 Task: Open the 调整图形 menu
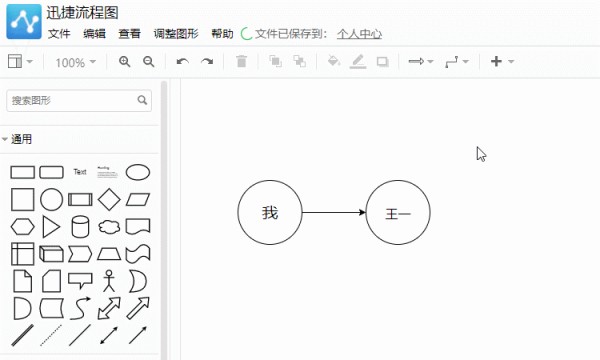176,34
